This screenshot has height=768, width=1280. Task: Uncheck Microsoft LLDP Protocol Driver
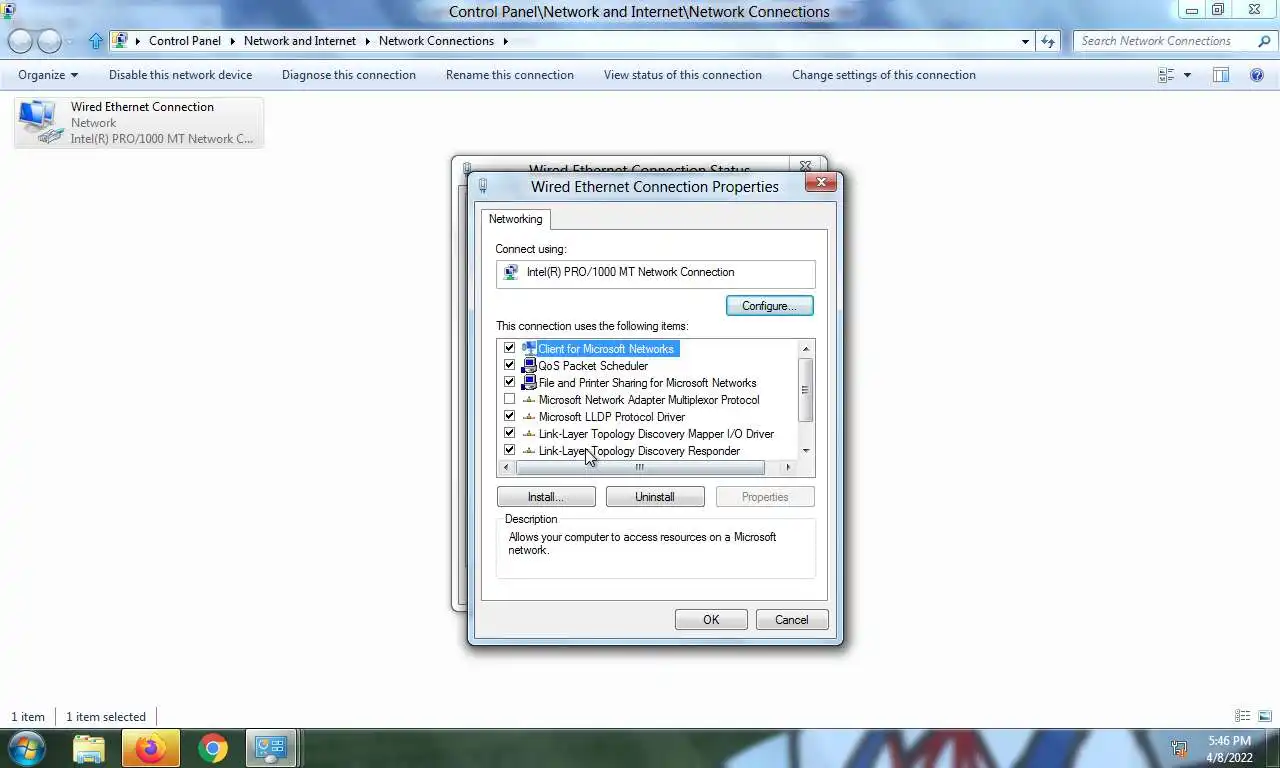pos(509,416)
